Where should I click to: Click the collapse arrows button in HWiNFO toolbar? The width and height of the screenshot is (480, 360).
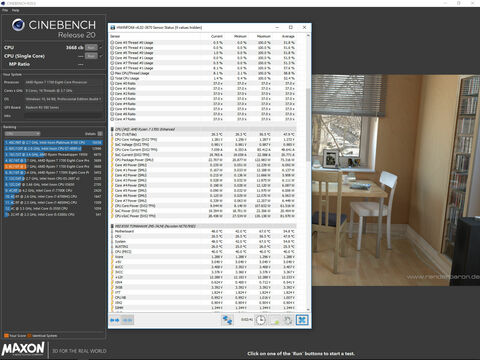tap(127, 320)
